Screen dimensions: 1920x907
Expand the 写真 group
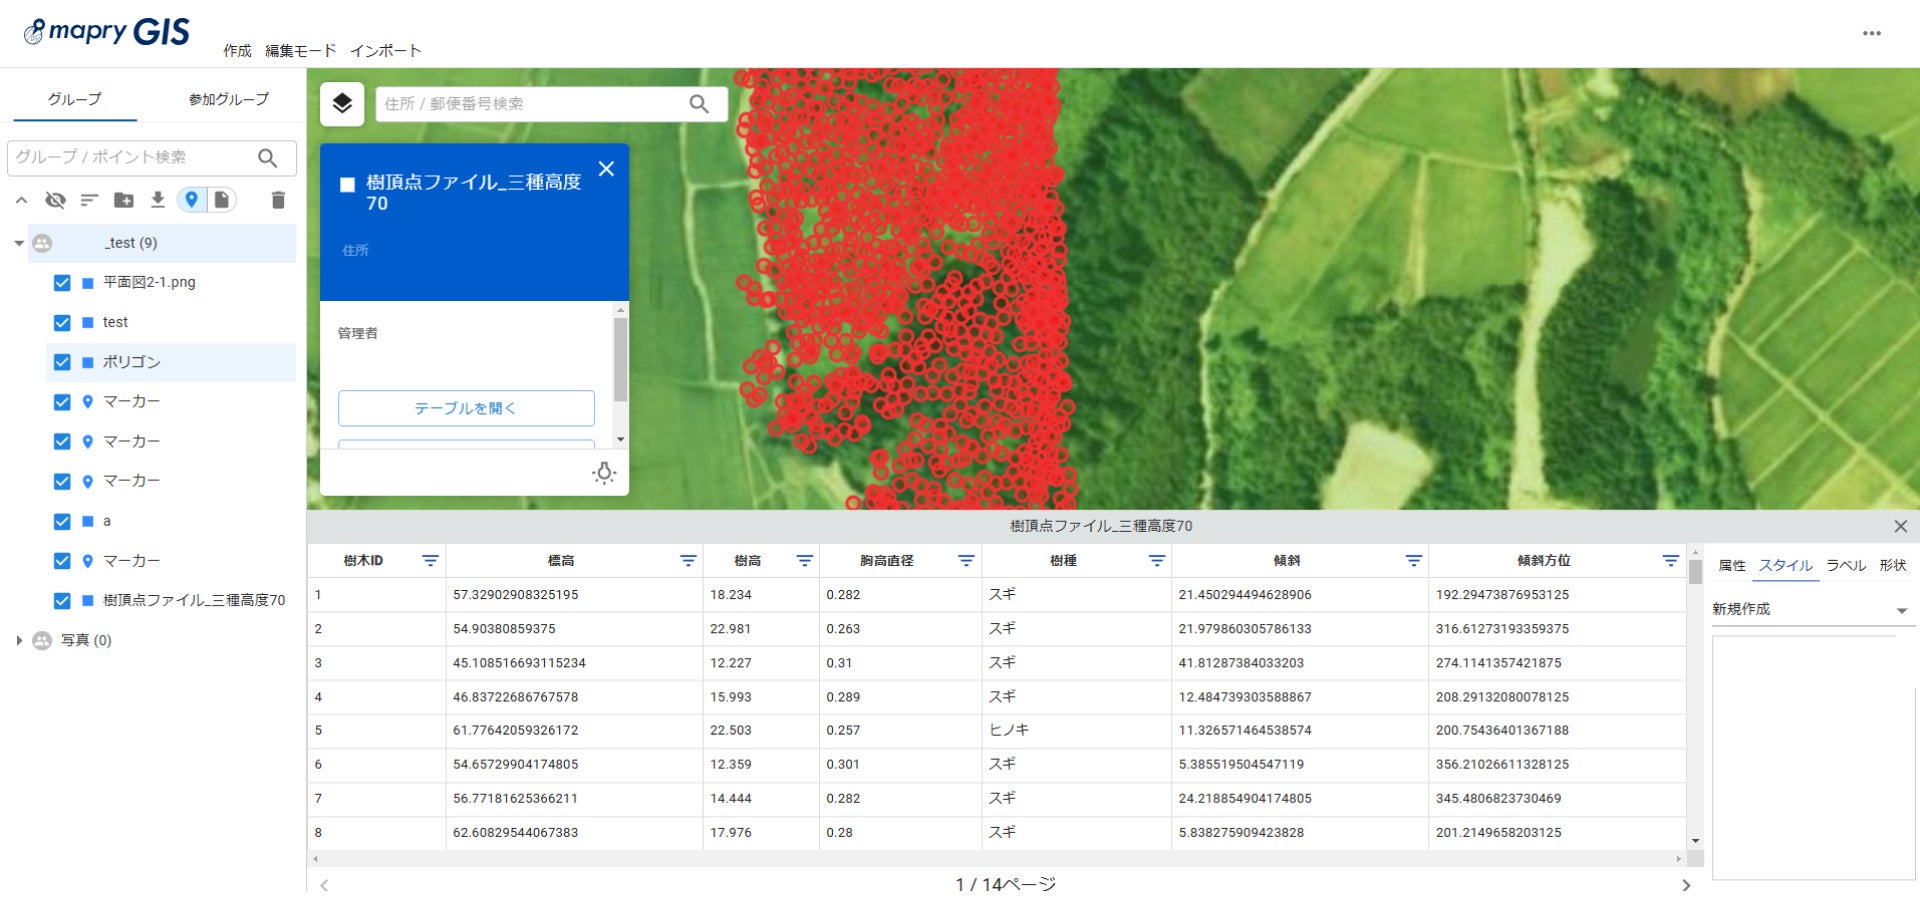tap(18, 641)
